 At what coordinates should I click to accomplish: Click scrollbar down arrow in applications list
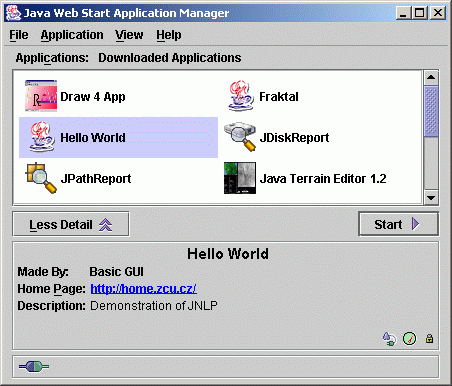[431, 198]
